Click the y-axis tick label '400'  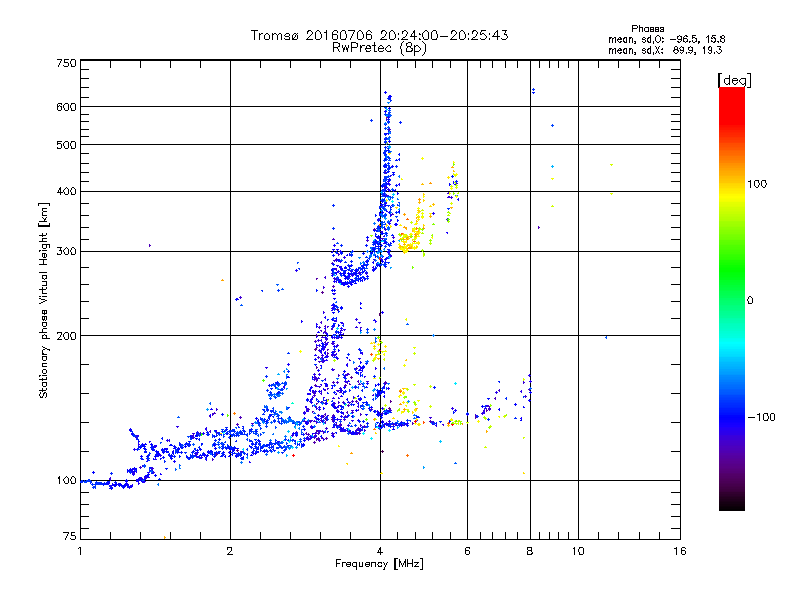[66, 191]
